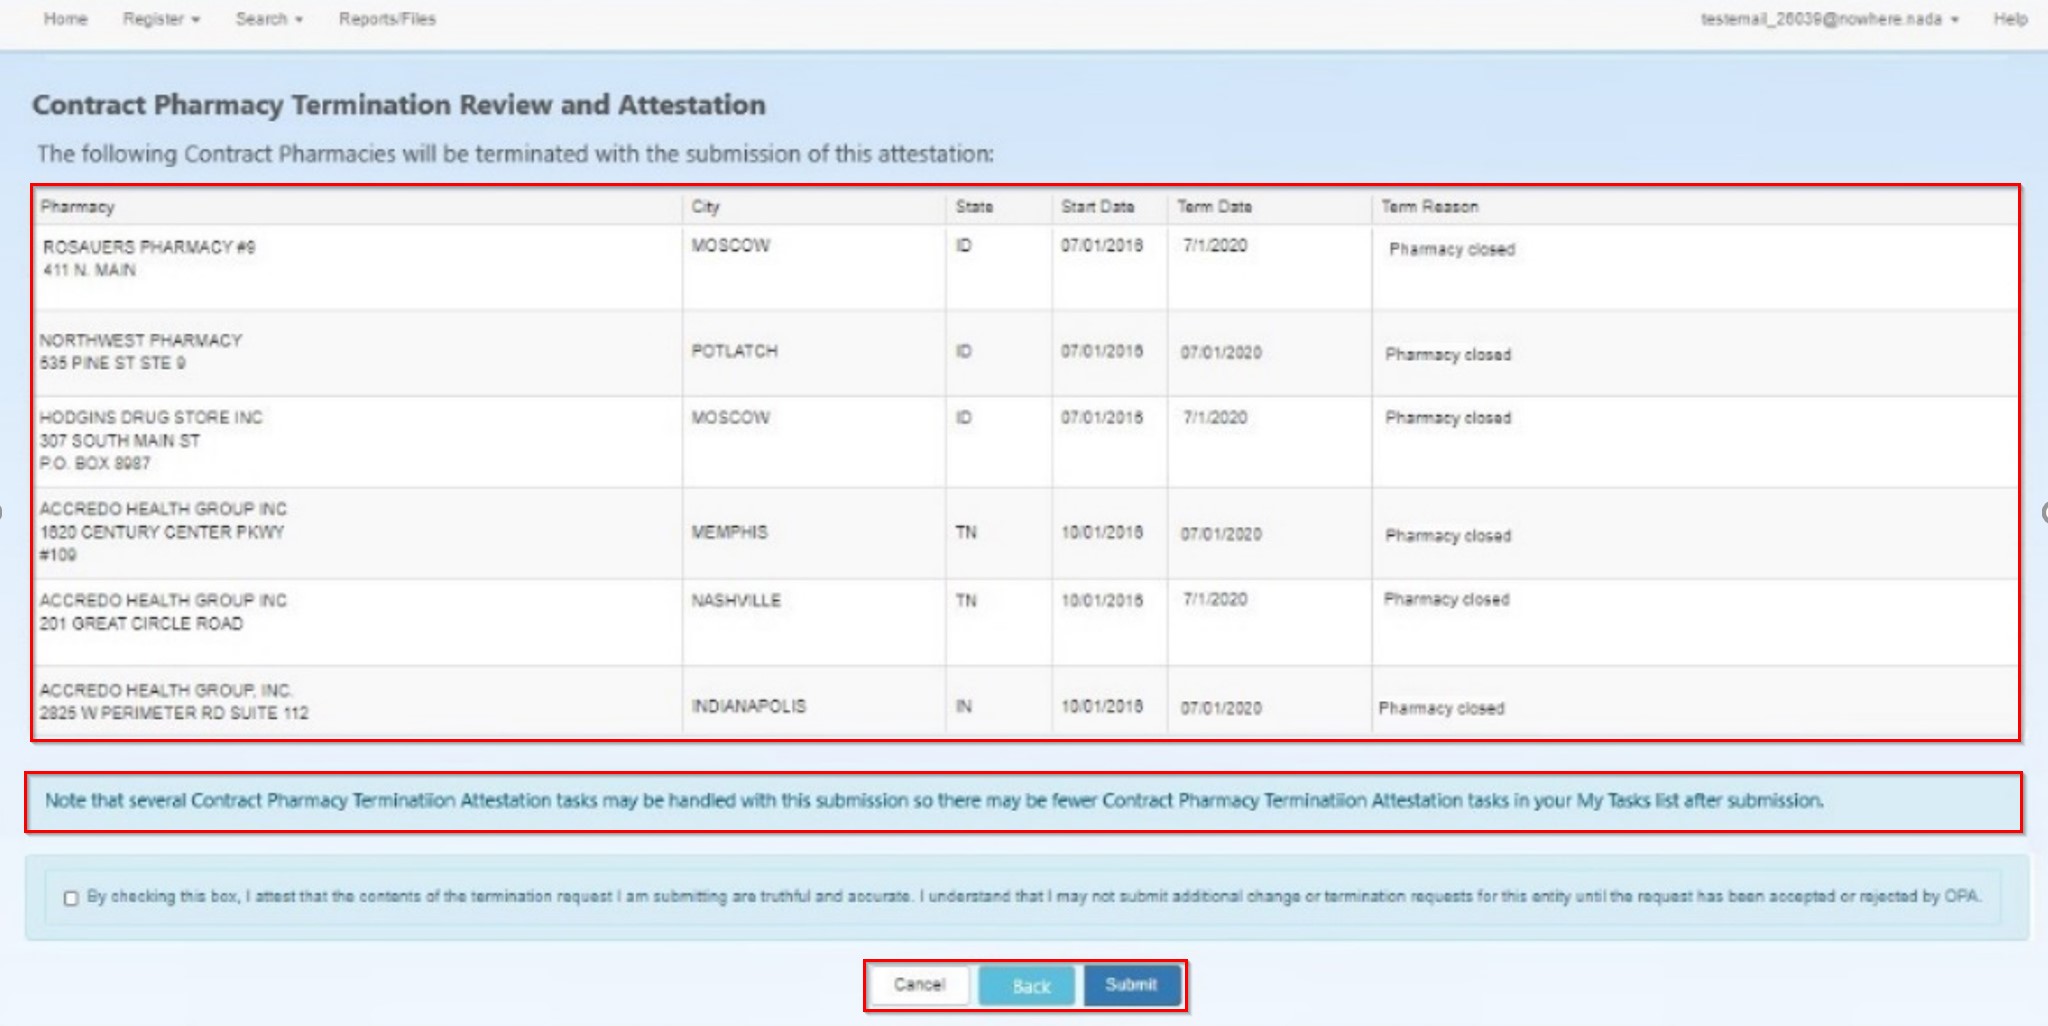Open the Reports/Files menu item
Viewport: 2048px width, 1026px height.
[x=387, y=19]
